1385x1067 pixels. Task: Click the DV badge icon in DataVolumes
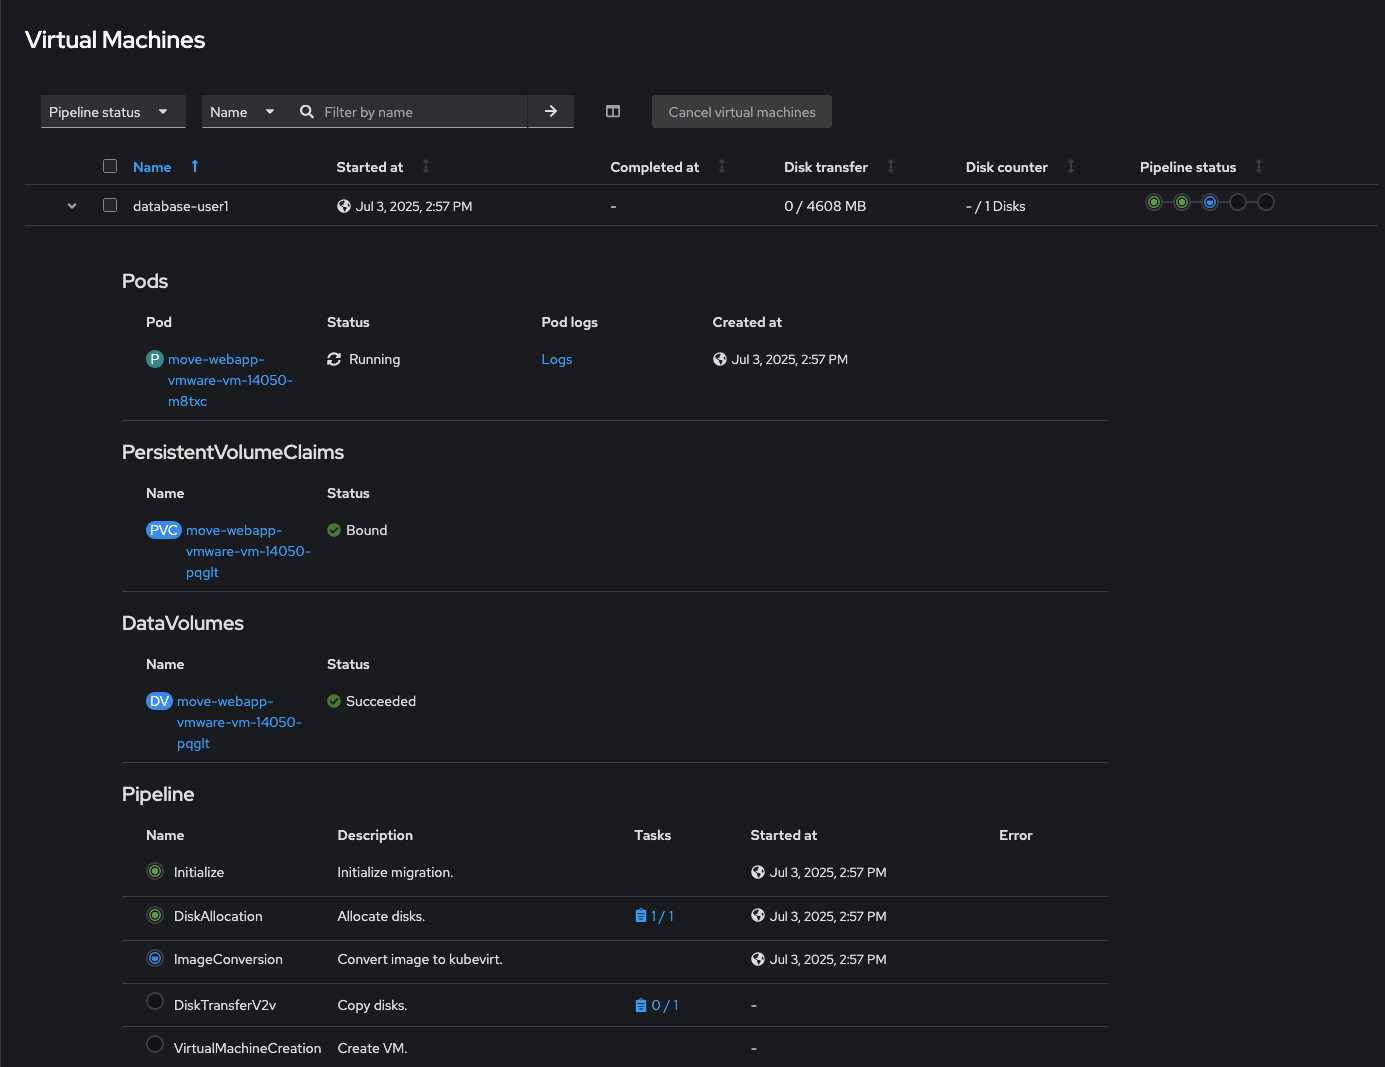pyautogui.click(x=159, y=701)
